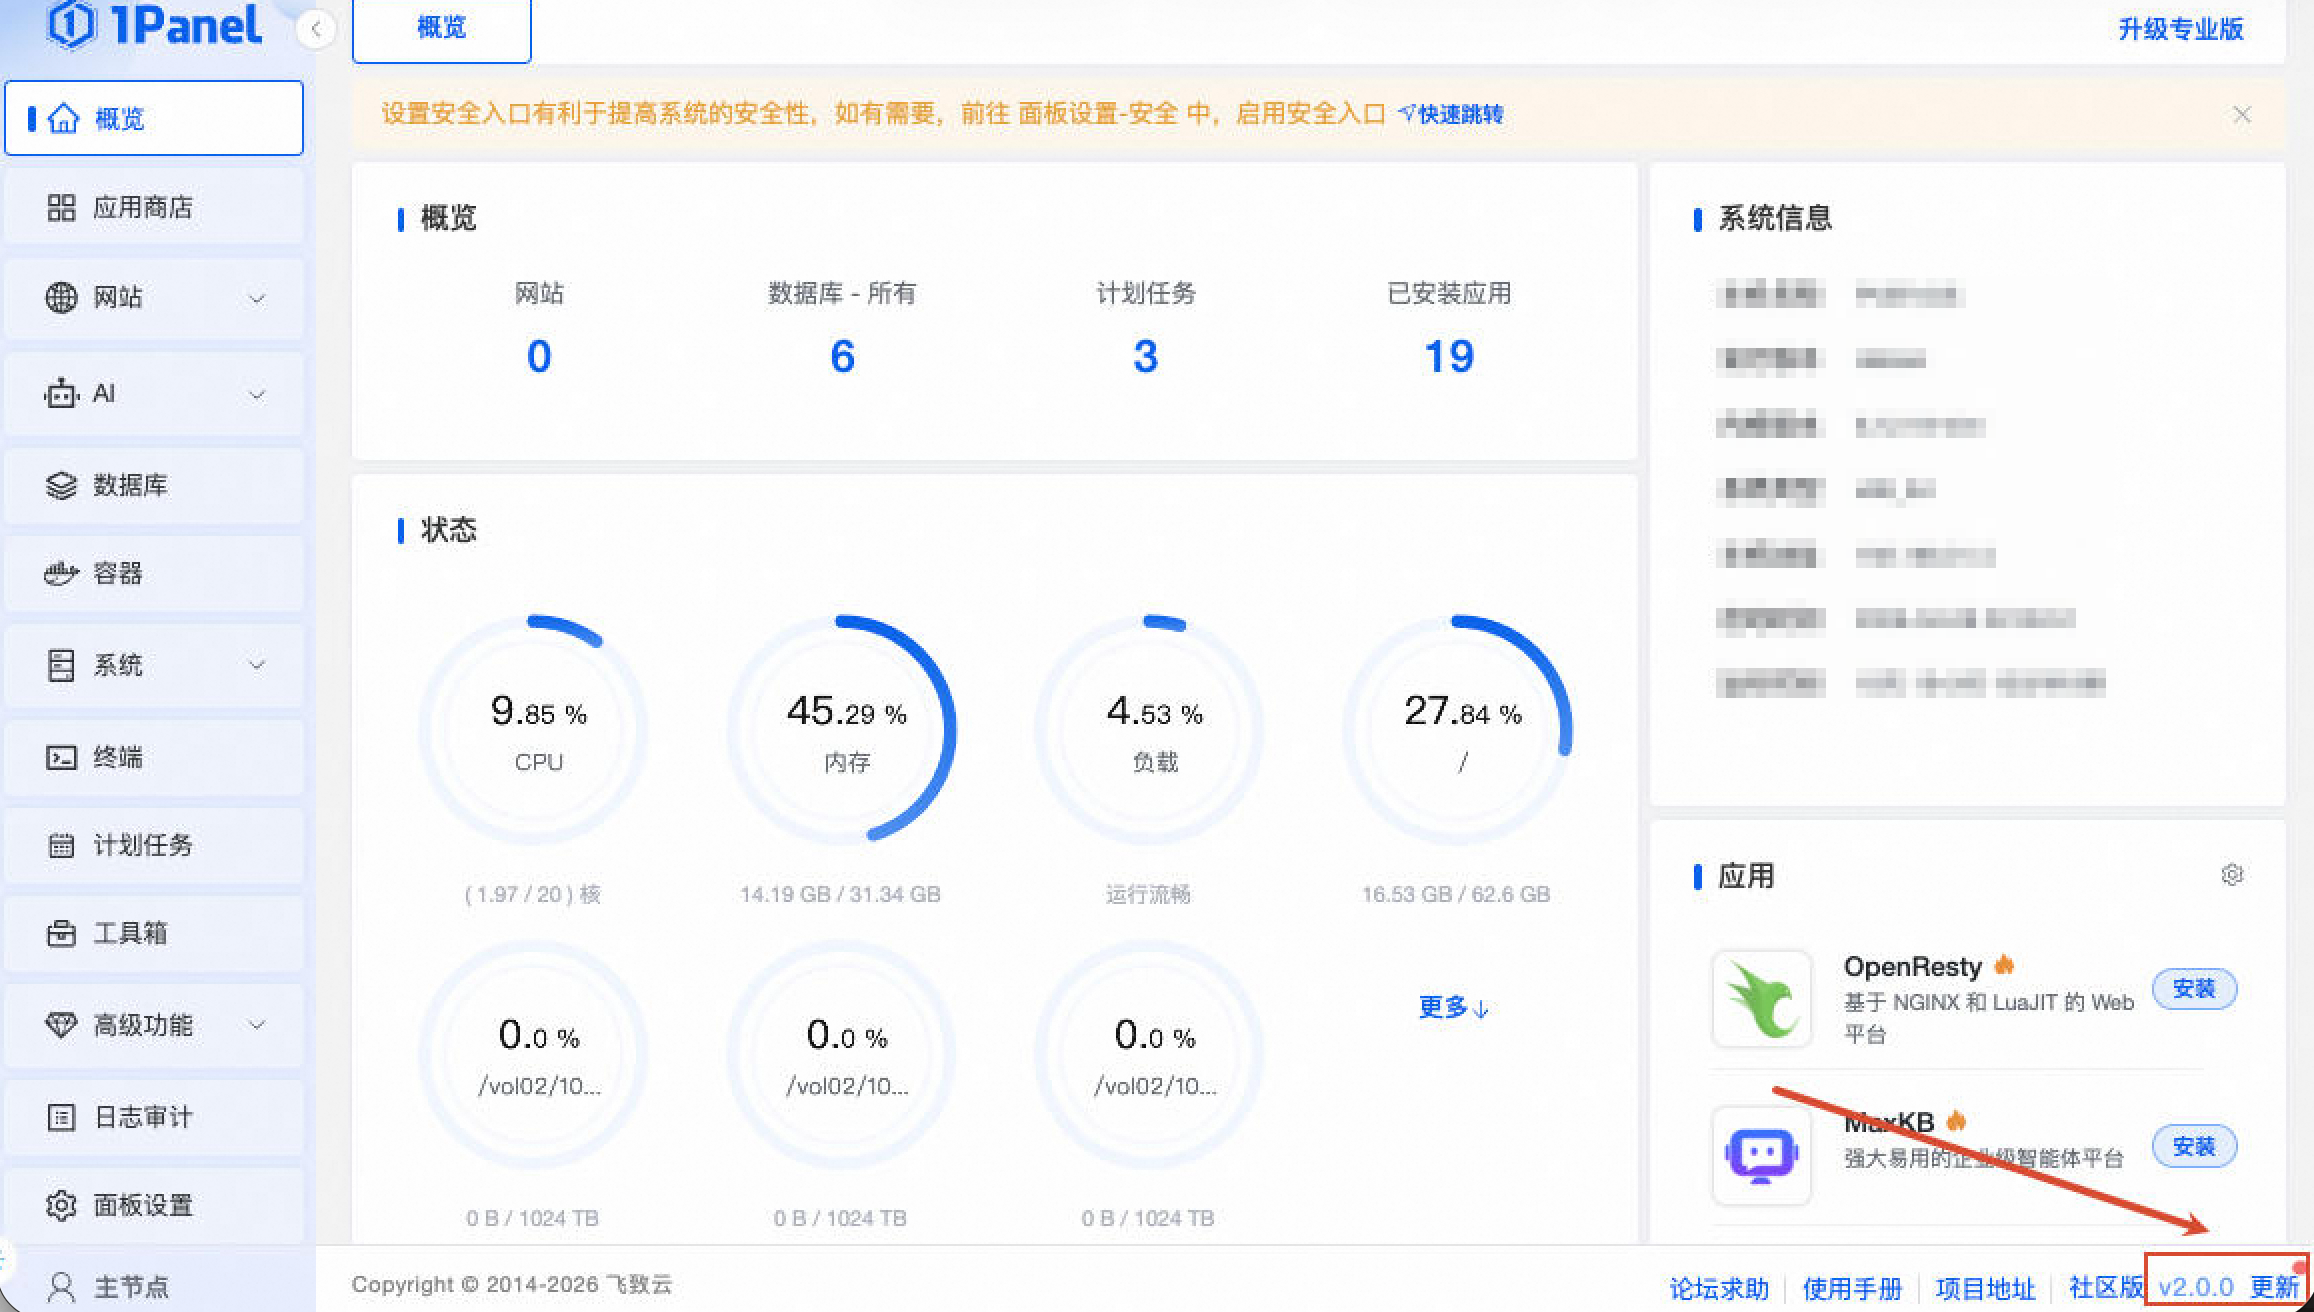Install OpenResty with the 安装 button

2193,989
